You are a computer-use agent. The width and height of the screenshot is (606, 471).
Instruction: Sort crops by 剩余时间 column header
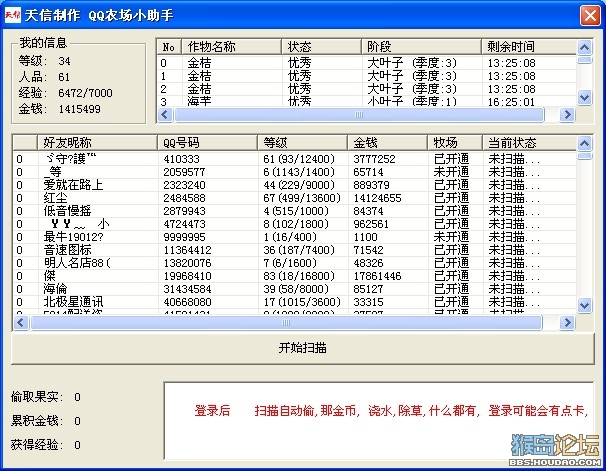[x=529, y=47]
